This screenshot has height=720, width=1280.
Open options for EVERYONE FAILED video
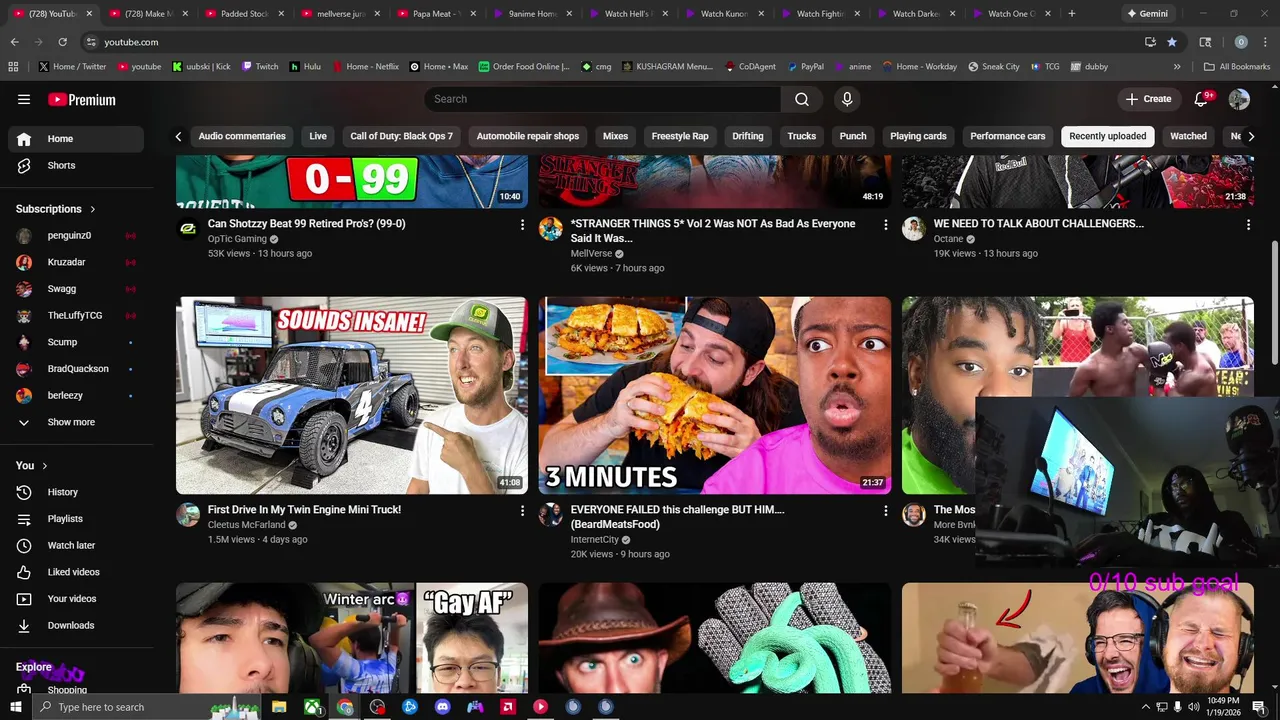[885, 511]
